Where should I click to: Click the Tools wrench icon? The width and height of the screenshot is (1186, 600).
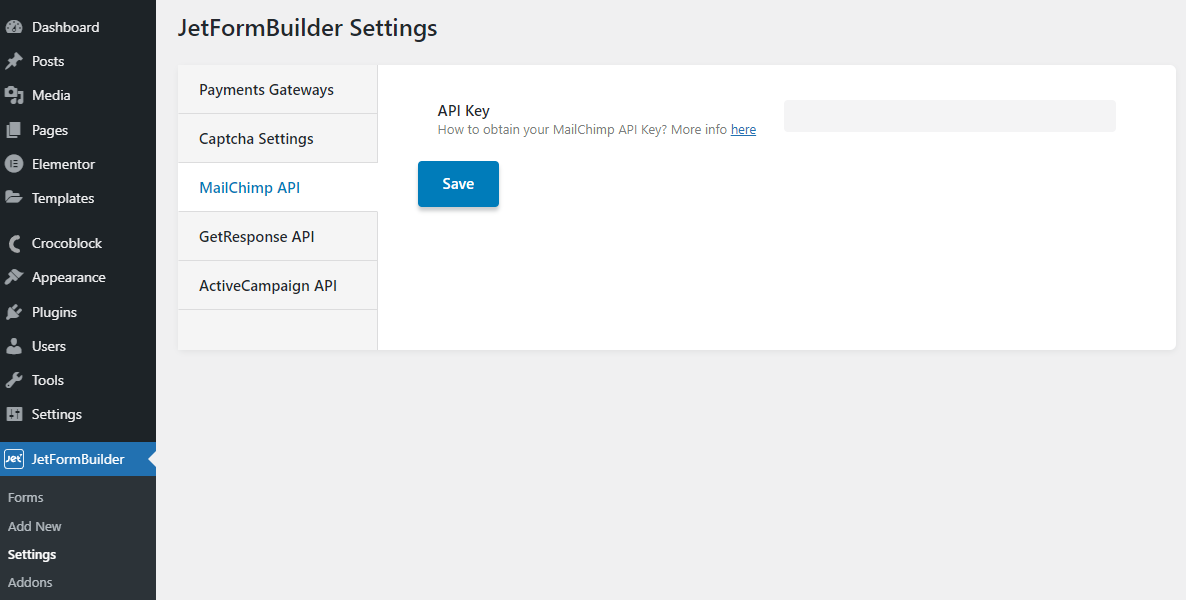[14, 380]
